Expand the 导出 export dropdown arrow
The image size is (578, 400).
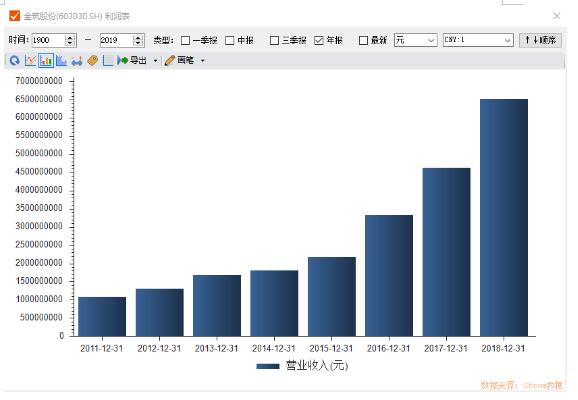pos(156,61)
